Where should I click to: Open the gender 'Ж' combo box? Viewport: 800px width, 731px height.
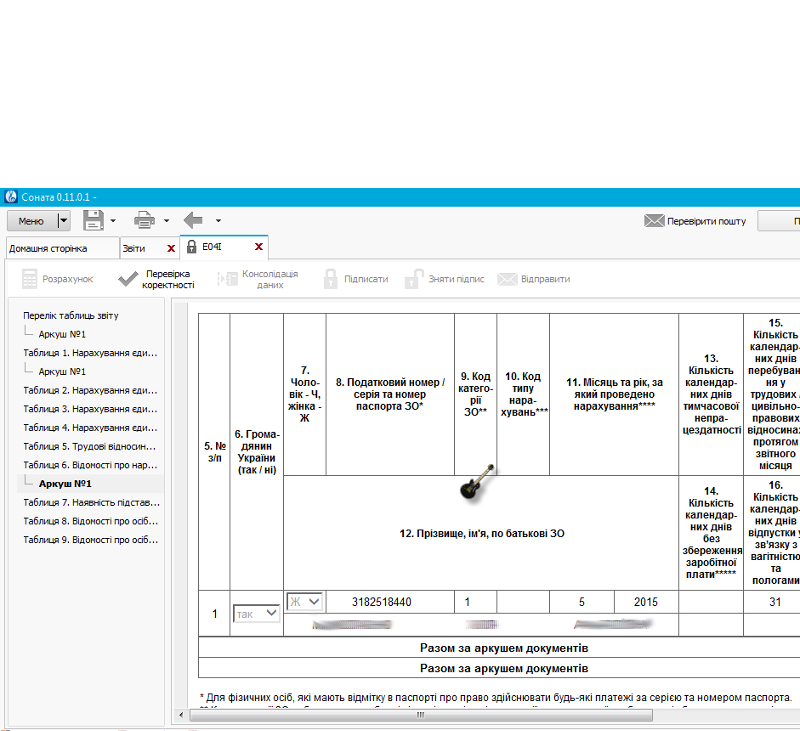305,601
